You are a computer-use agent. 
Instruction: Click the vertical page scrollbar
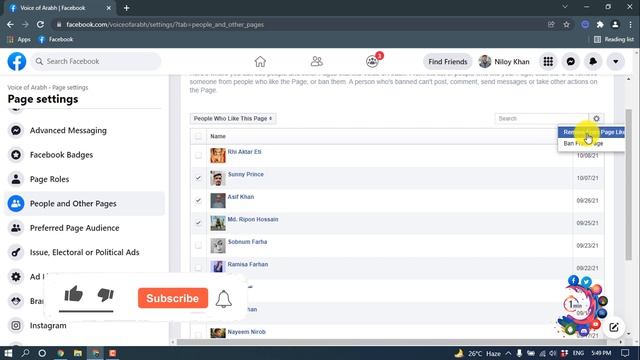(x=629, y=184)
